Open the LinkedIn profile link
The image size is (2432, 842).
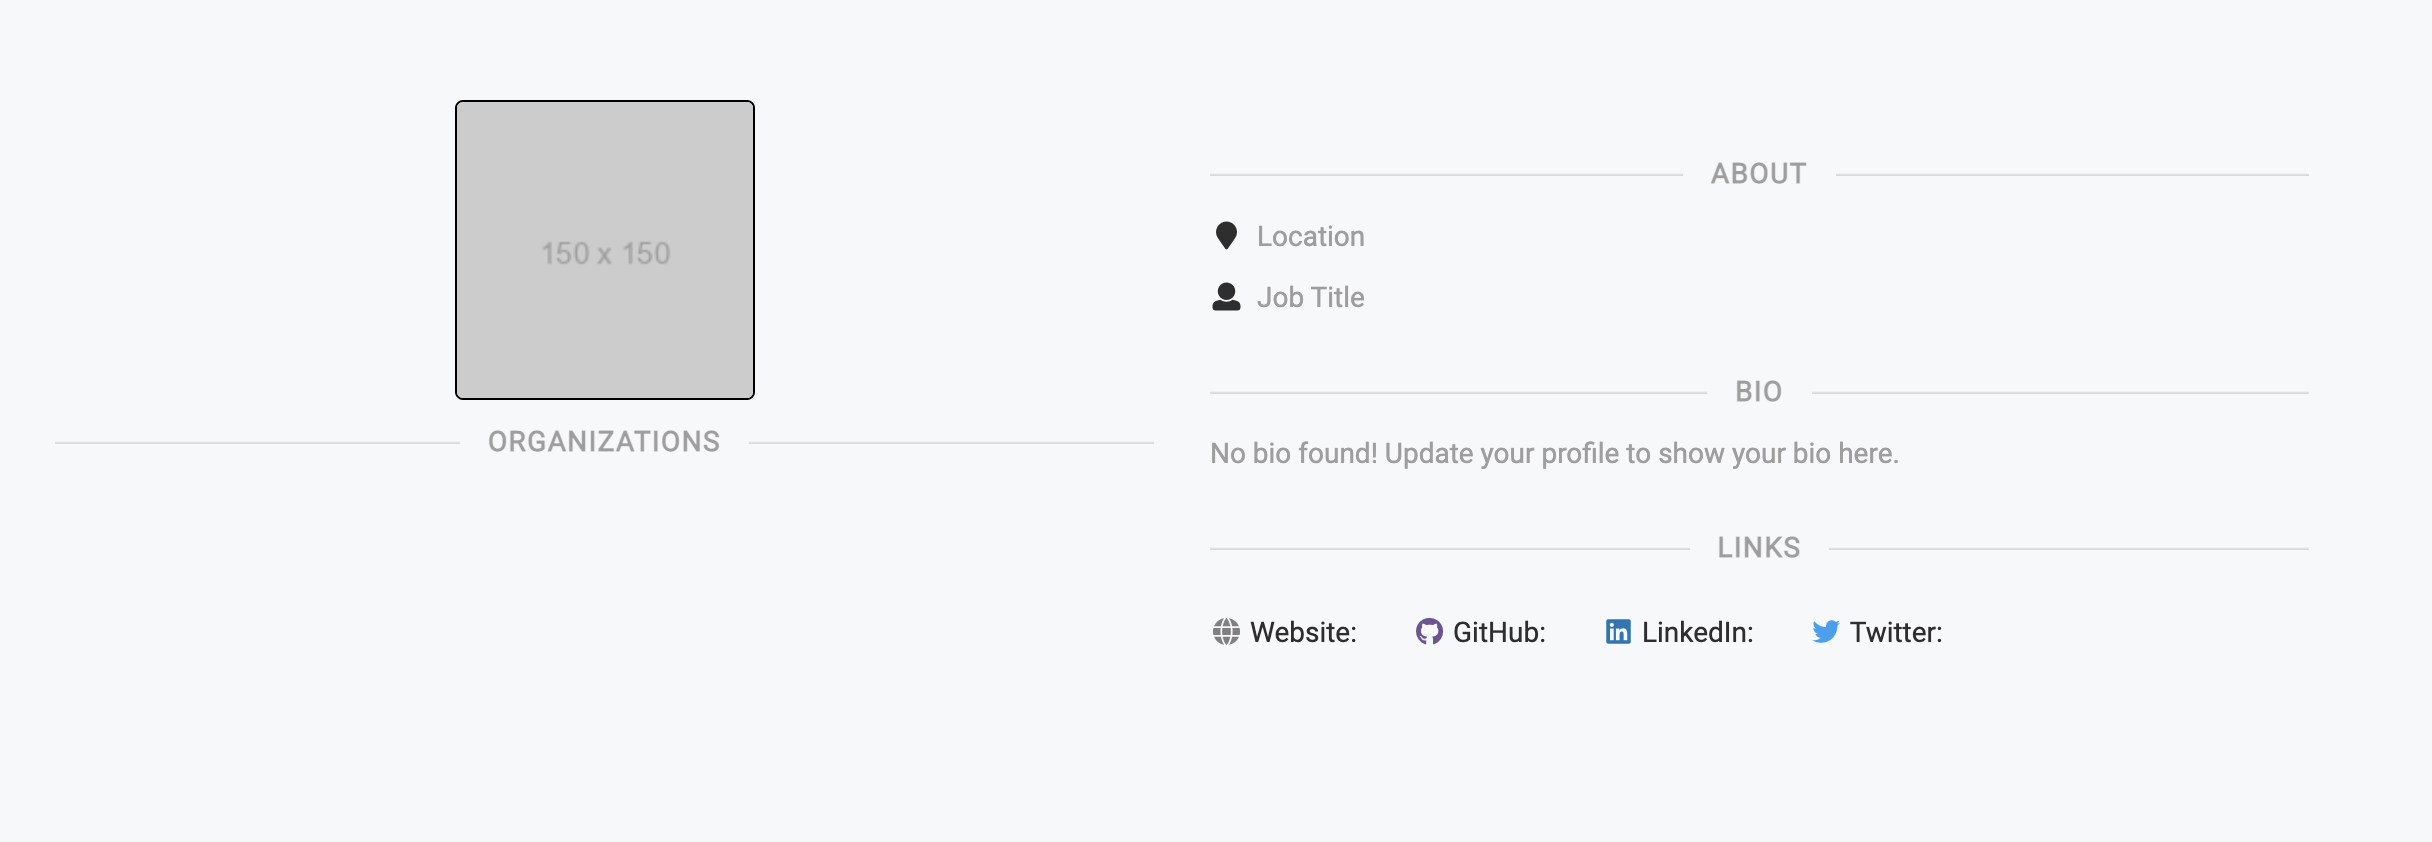pos(1696,632)
